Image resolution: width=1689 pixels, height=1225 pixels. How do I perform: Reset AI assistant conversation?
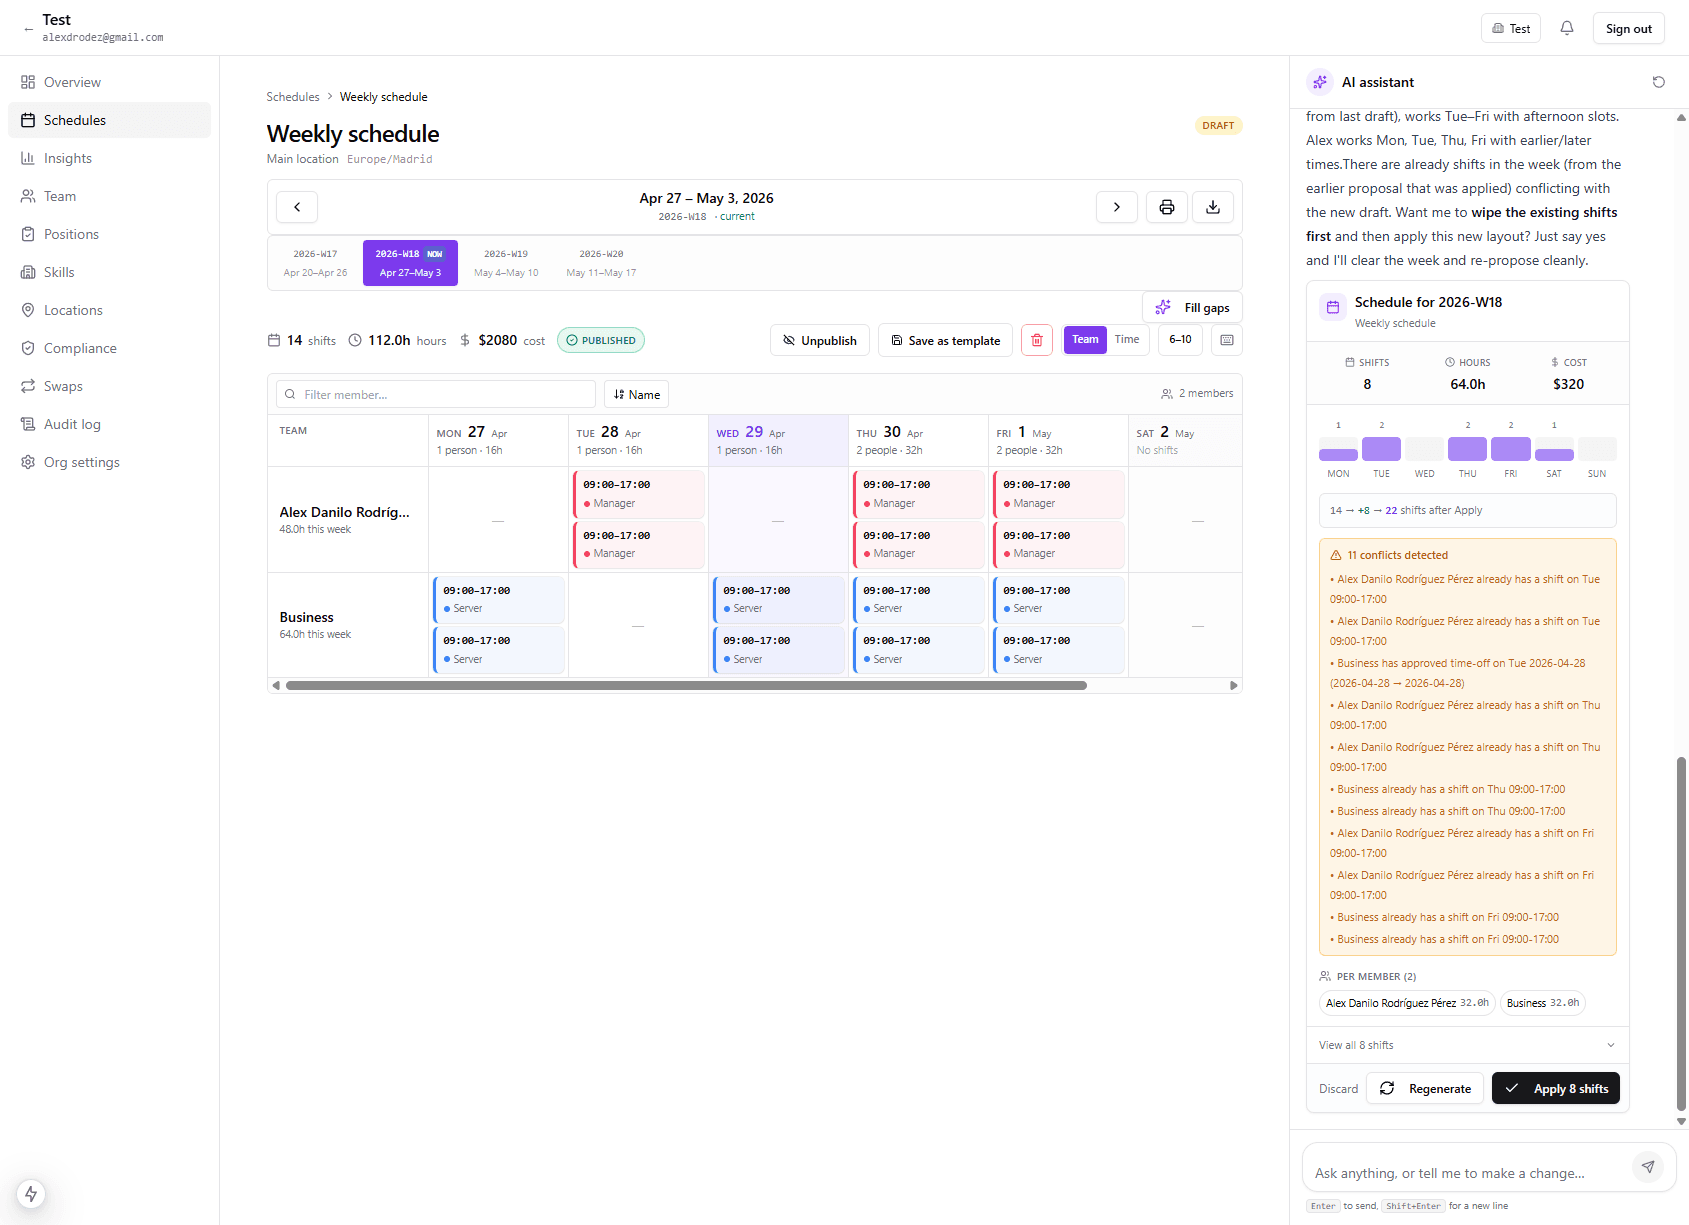[1659, 82]
